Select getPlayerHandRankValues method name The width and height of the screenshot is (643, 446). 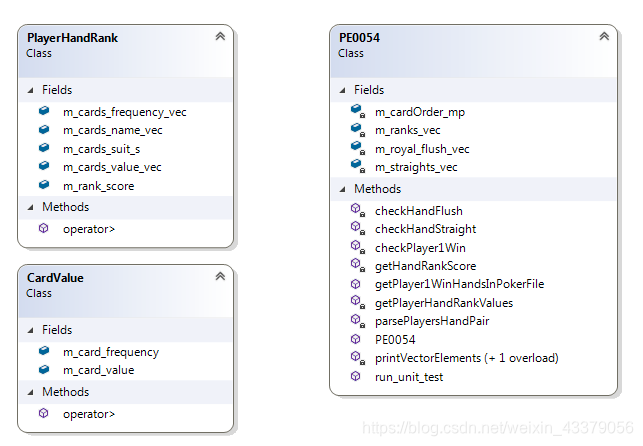tap(444, 303)
